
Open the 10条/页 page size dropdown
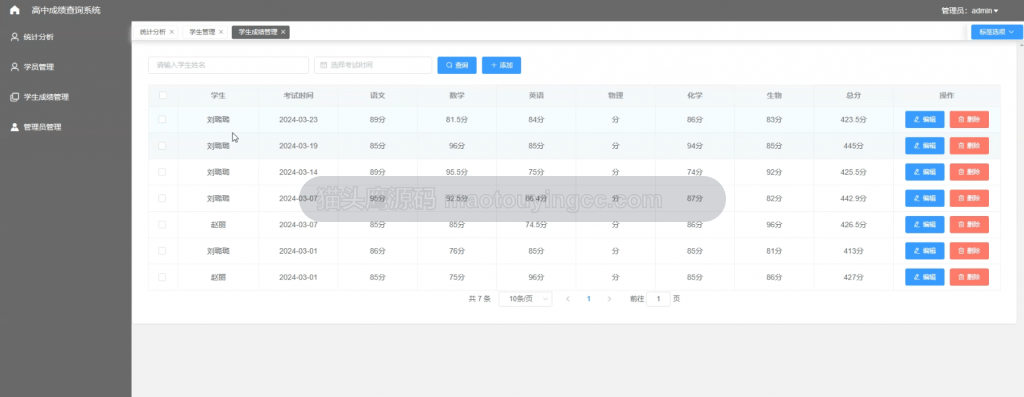click(525, 298)
